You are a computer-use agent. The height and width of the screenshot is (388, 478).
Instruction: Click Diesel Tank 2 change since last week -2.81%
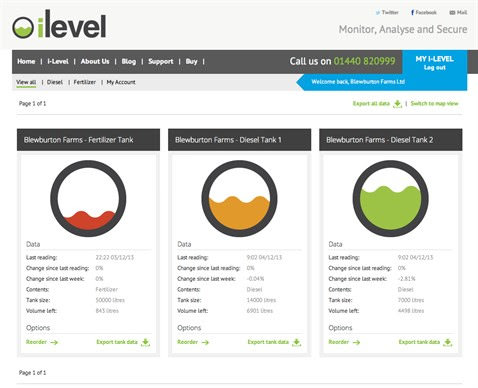pos(406,279)
